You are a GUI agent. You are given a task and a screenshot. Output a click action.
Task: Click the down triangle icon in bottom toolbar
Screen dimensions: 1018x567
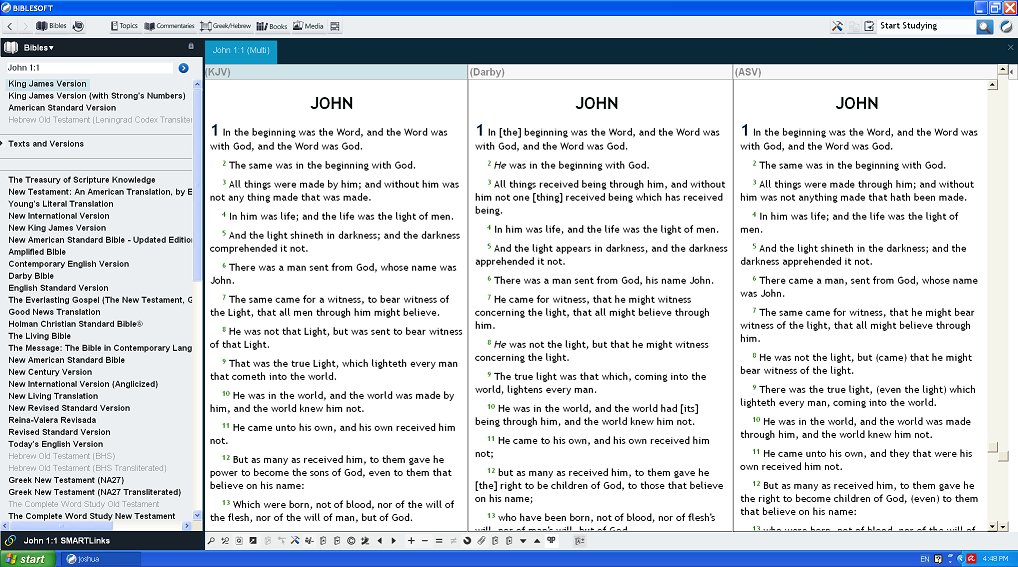(x=523, y=541)
